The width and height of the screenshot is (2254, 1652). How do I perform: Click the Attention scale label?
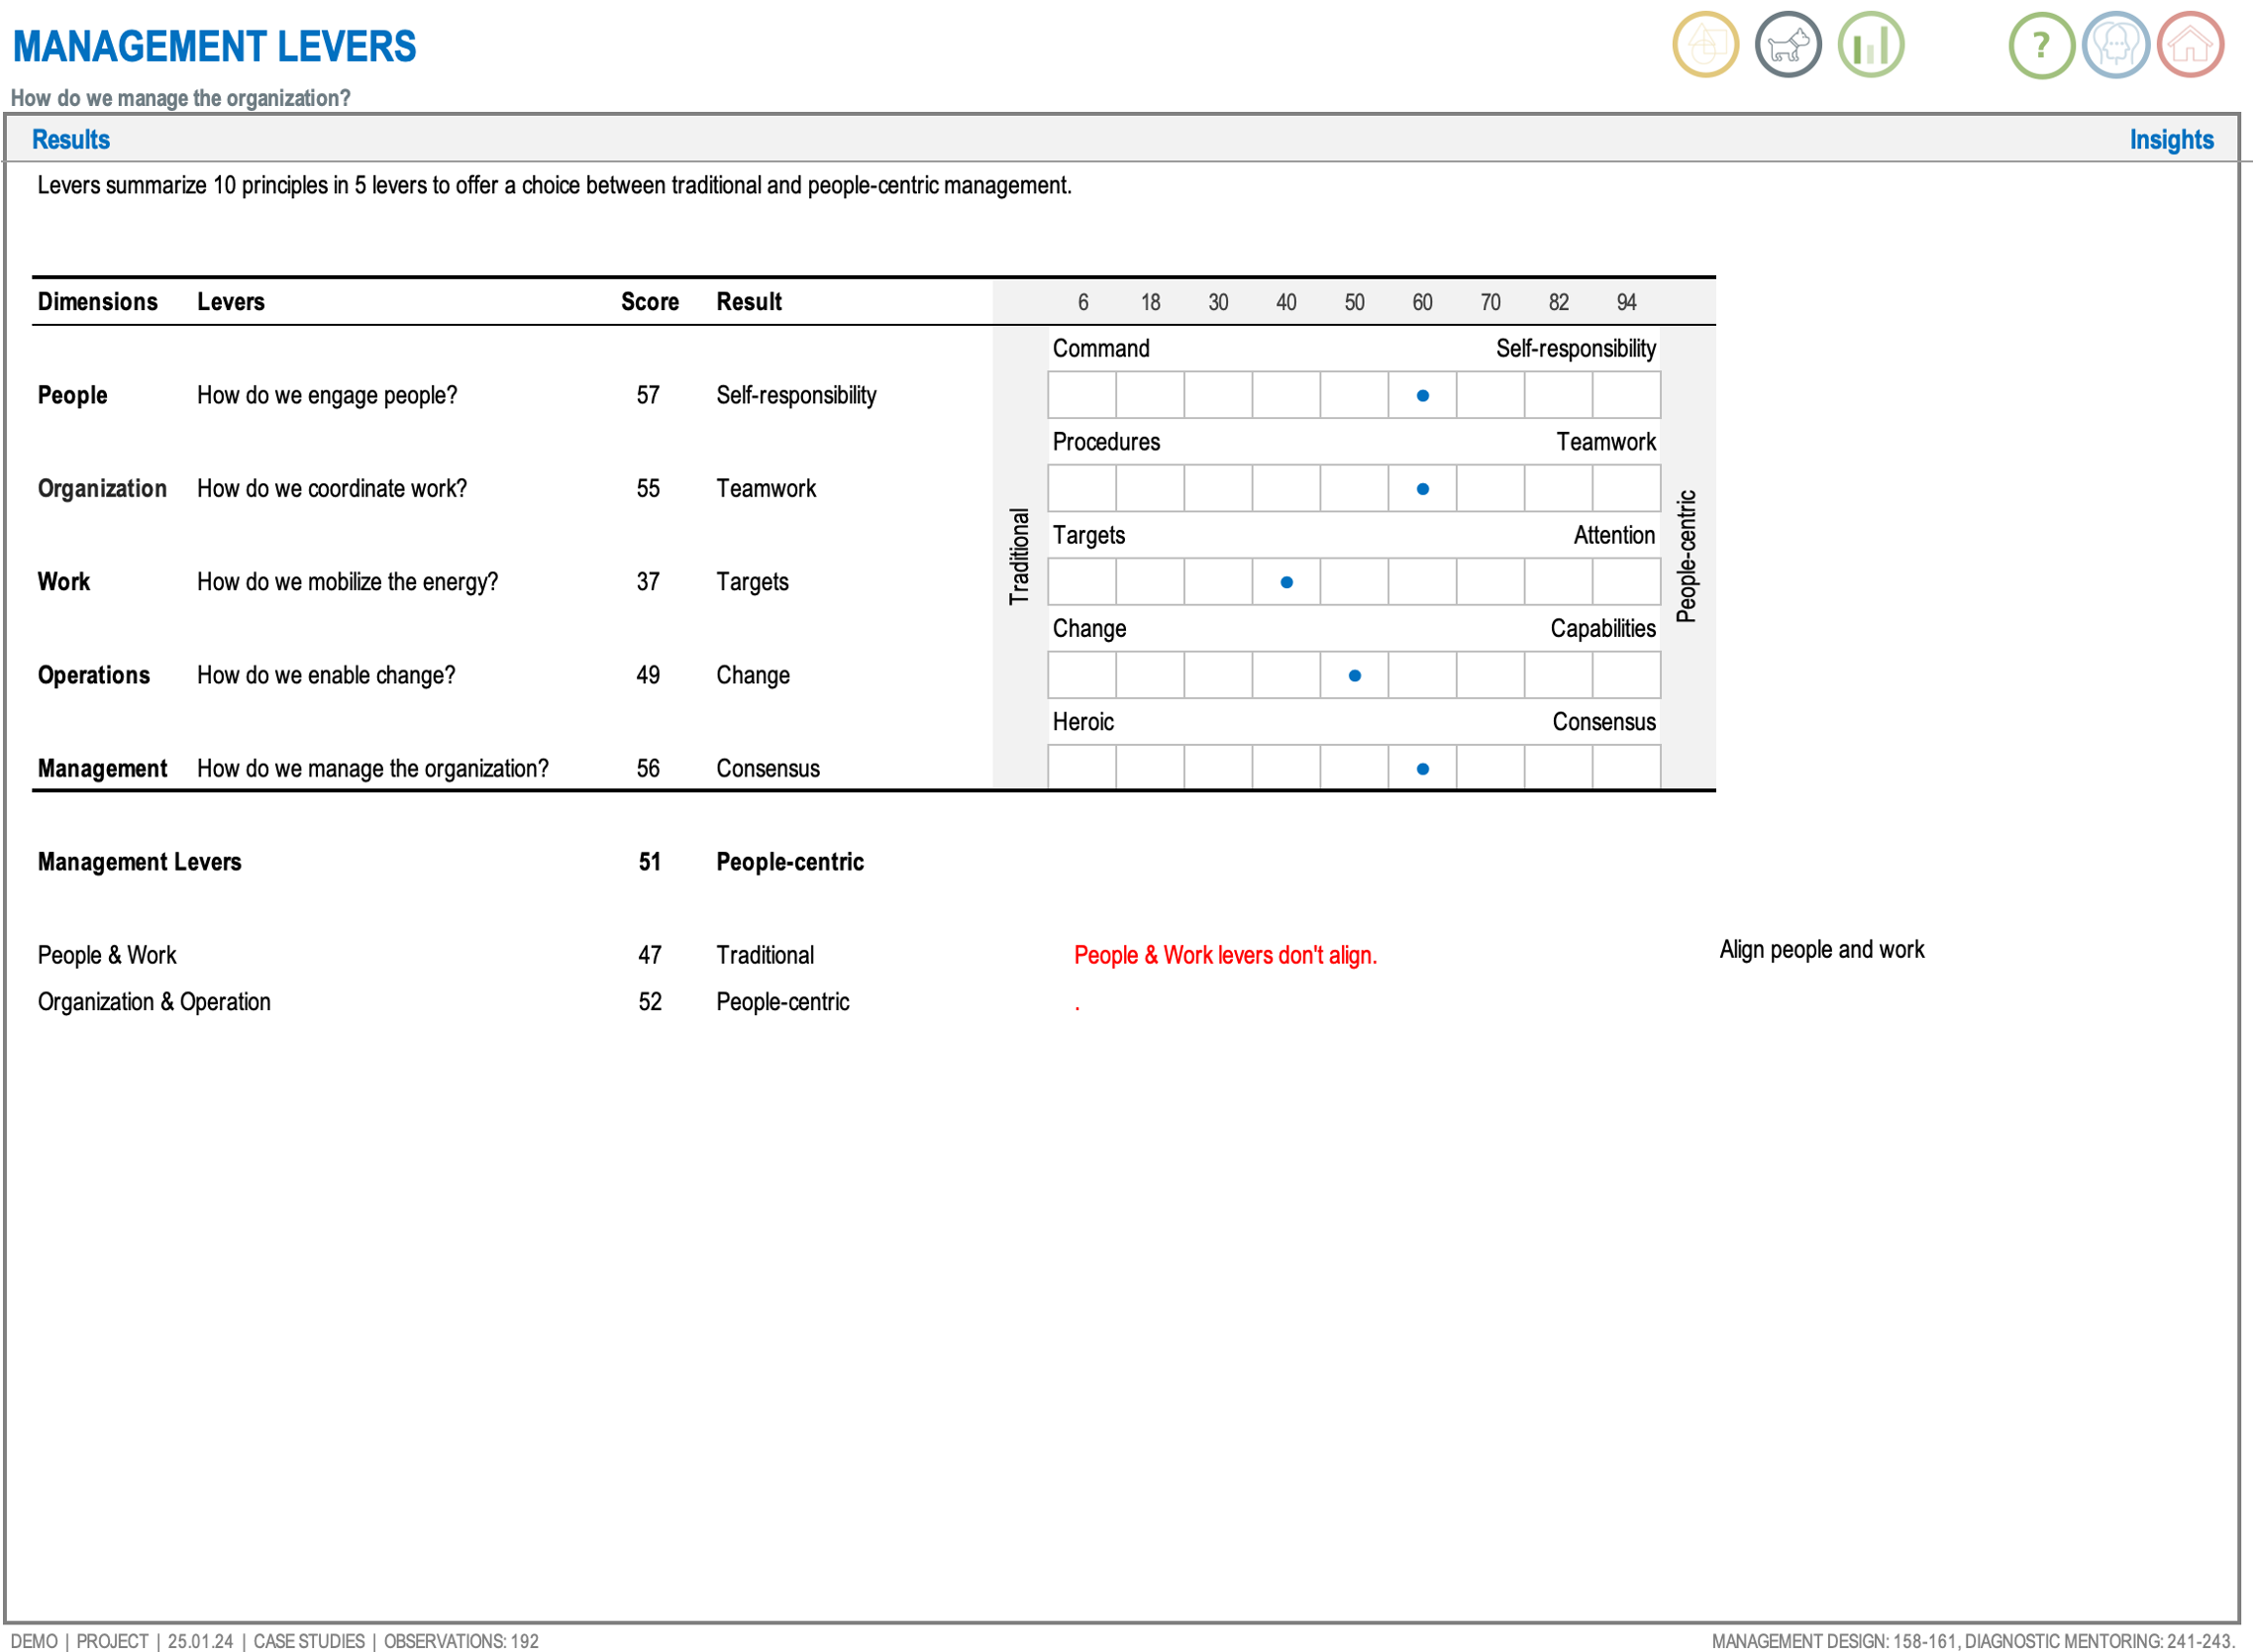[x=1614, y=536]
